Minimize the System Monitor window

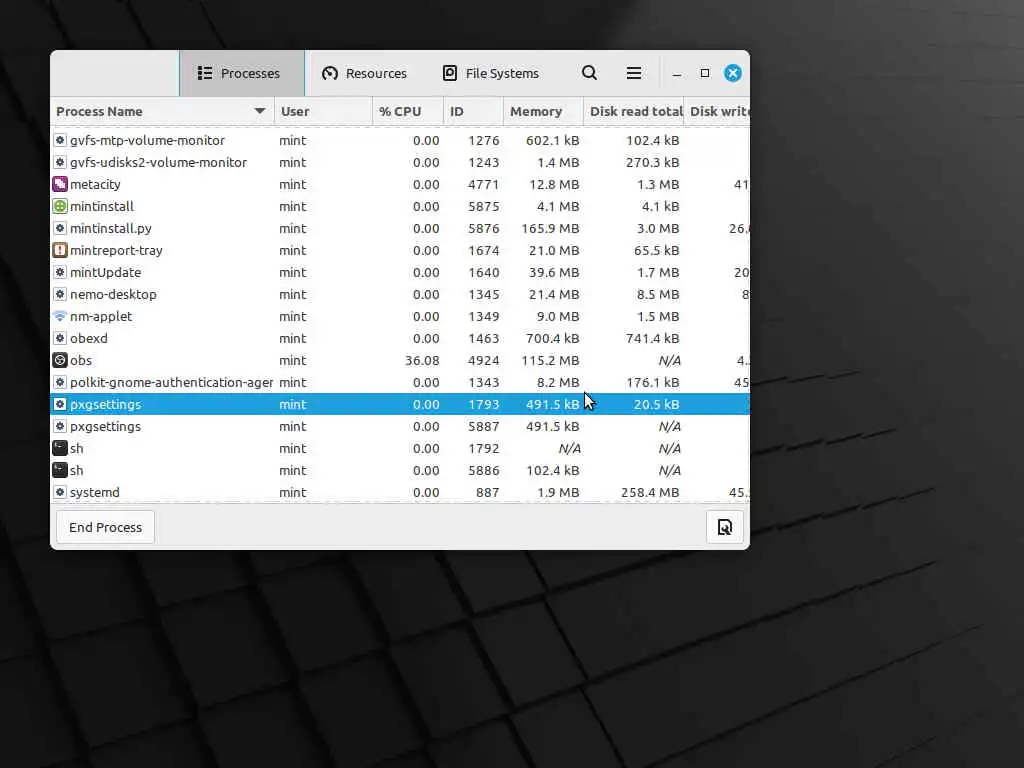coord(677,74)
